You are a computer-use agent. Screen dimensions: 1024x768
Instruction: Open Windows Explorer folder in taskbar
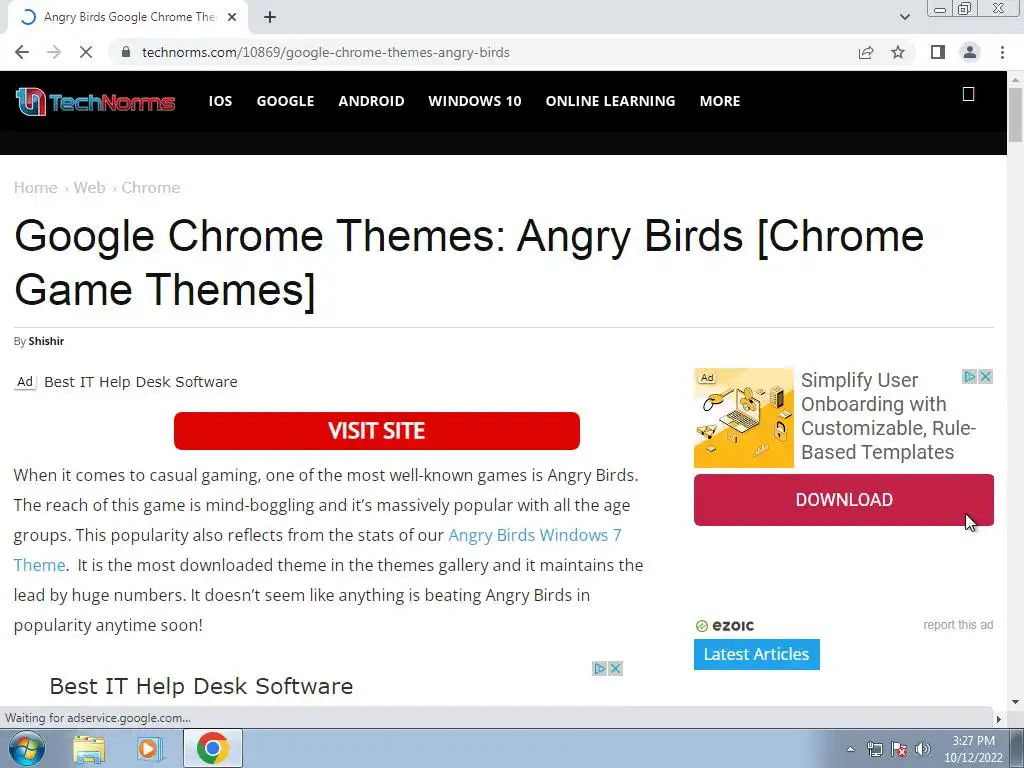tap(89, 748)
